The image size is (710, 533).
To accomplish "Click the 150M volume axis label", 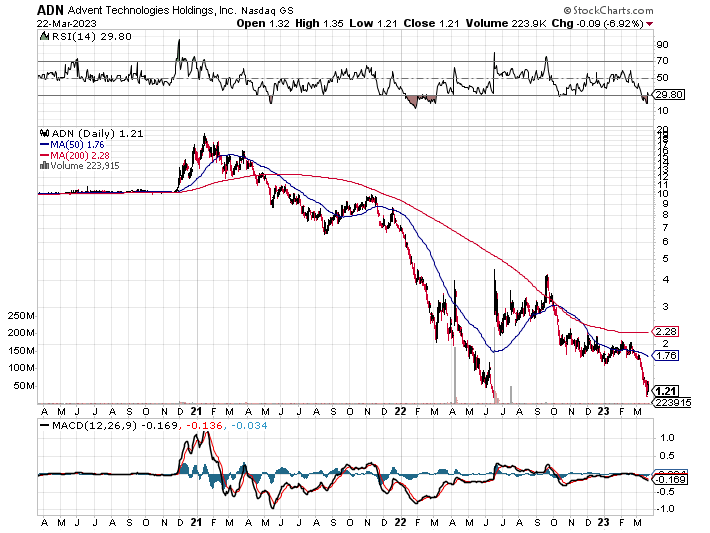I will click(21, 351).
